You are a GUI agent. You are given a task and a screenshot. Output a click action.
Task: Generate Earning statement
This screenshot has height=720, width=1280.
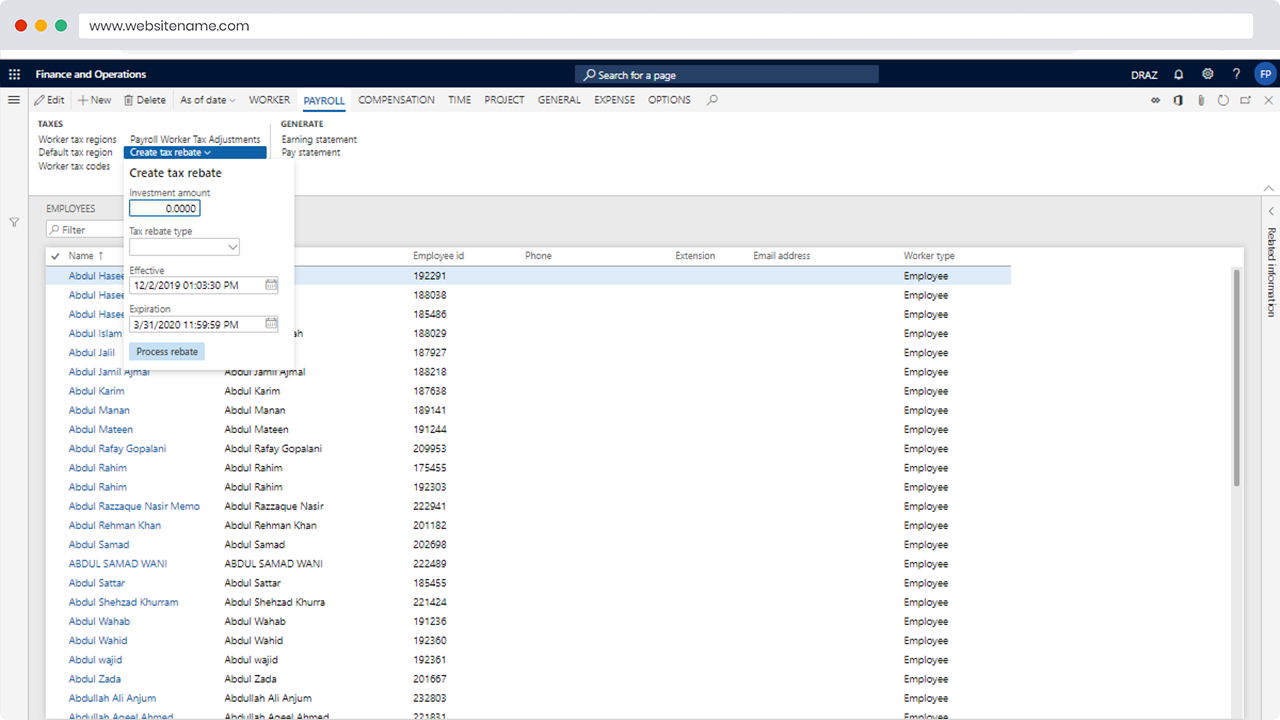tap(319, 140)
